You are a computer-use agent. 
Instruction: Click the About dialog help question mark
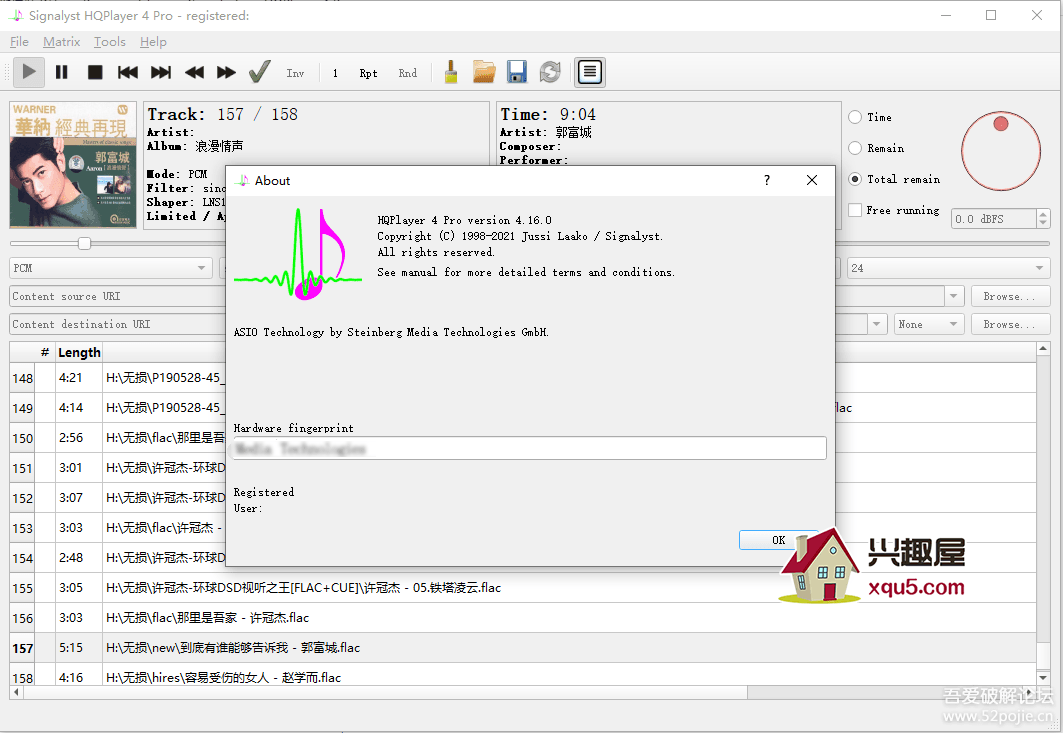(767, 180)
